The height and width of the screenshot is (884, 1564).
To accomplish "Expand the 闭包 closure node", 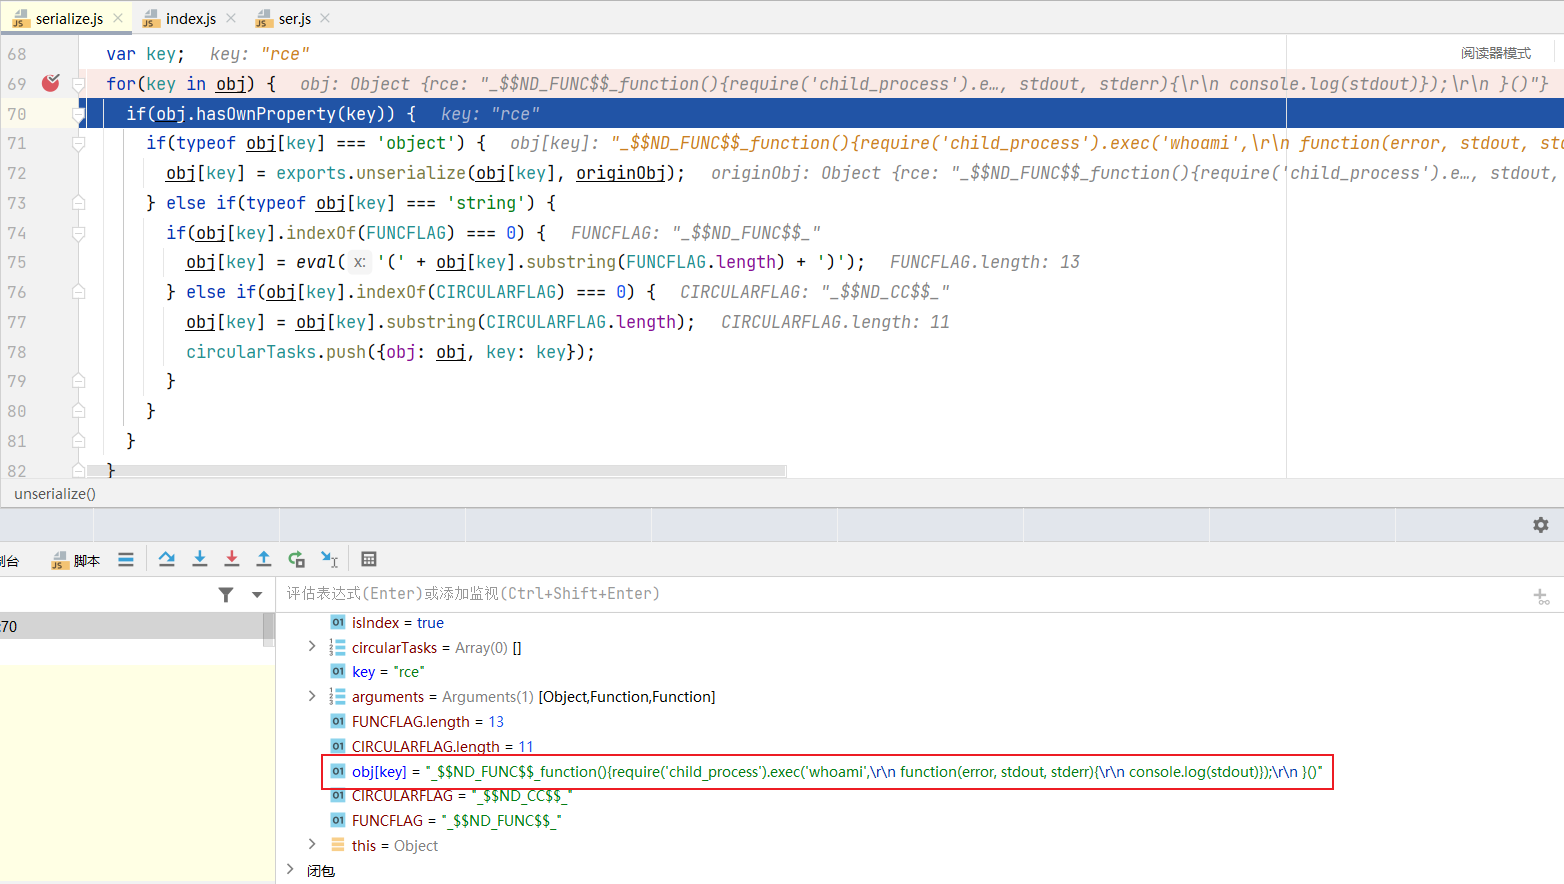I will click(x=291, y=870).
